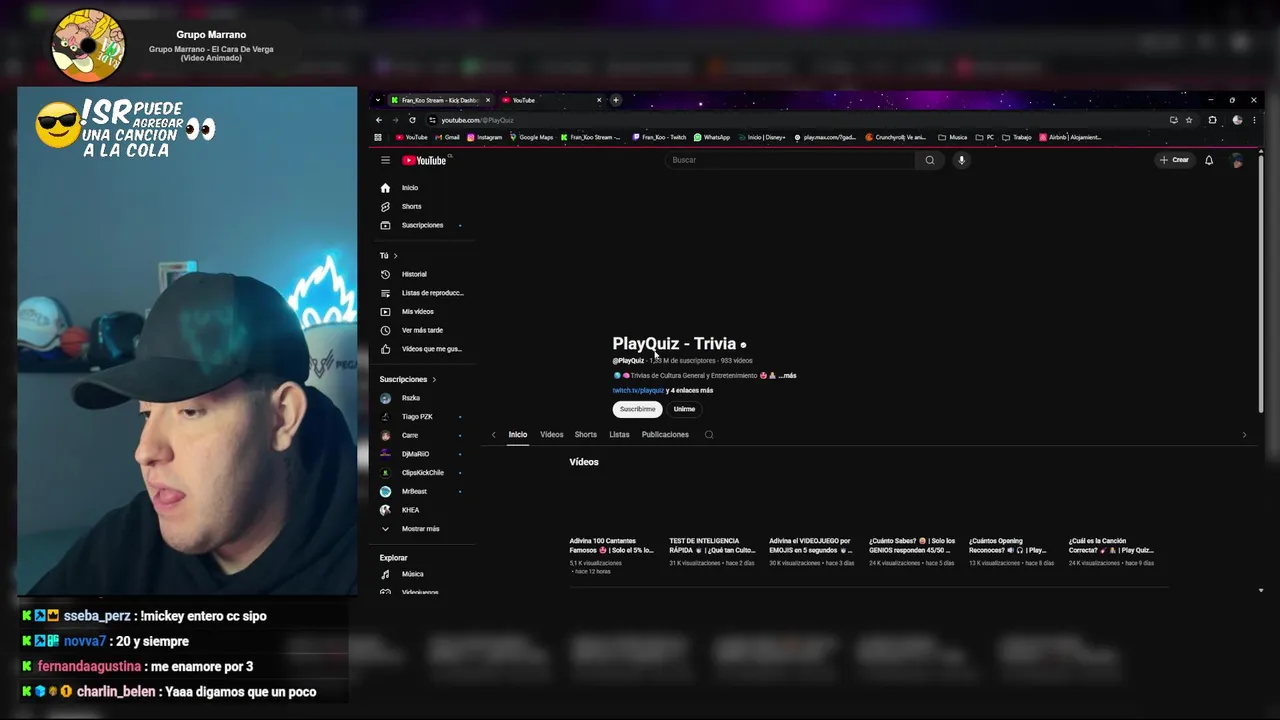
Task: Open the Gmail bookmark
Action: [x=447, y=137]
